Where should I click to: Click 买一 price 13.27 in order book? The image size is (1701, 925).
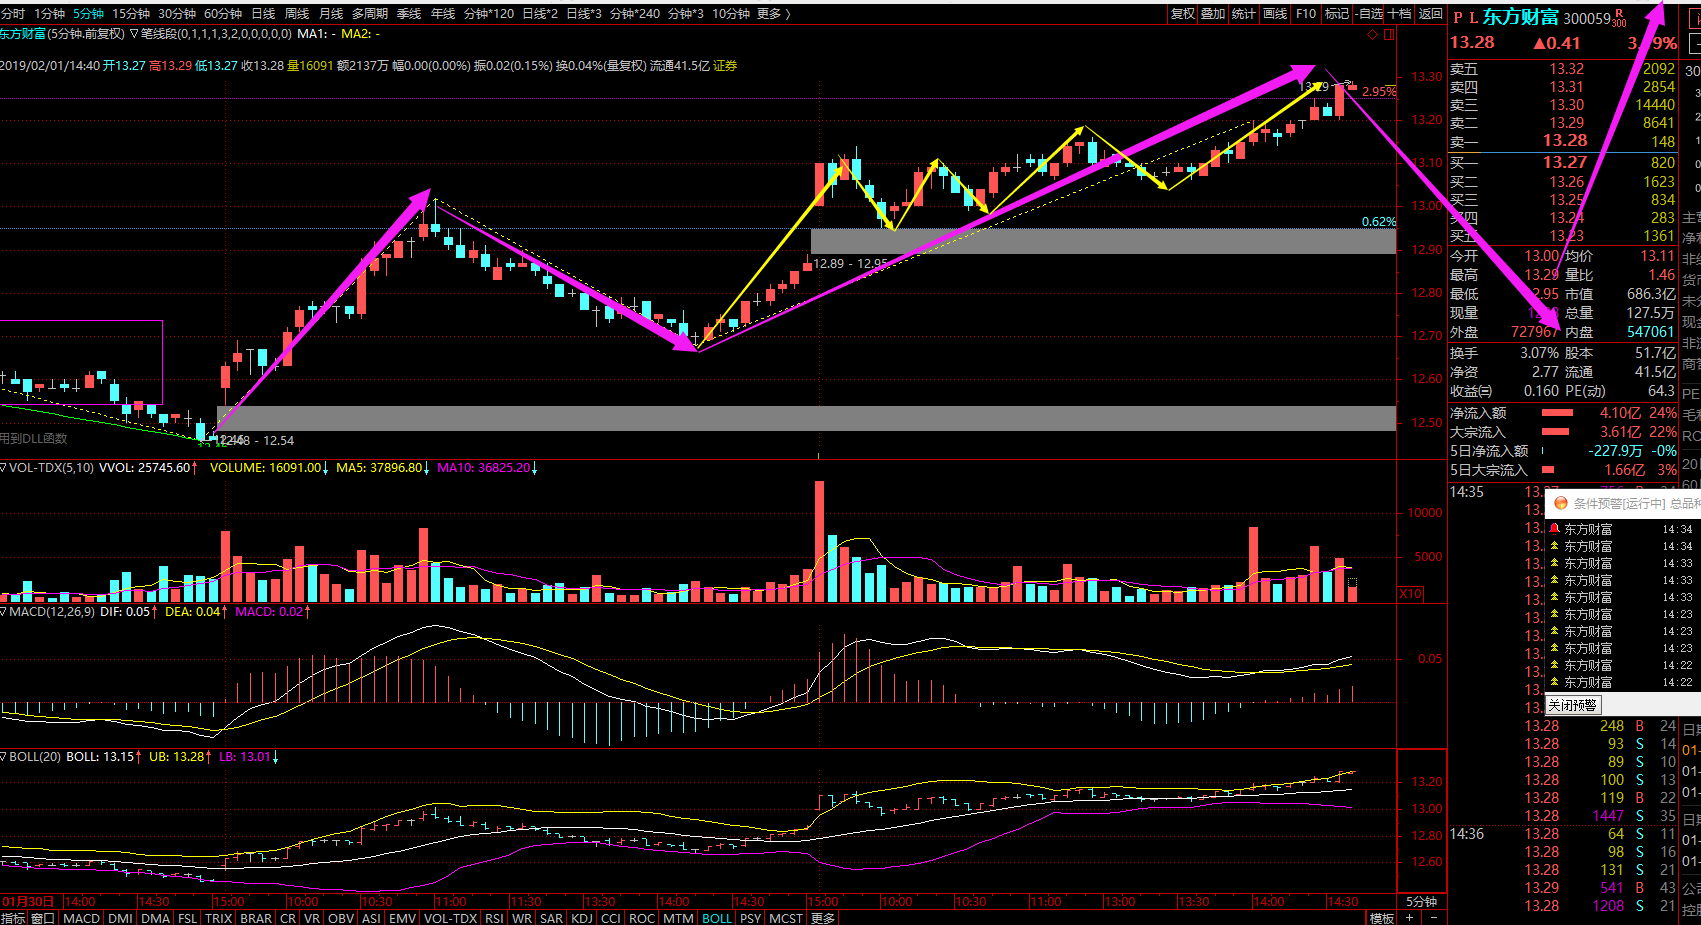point(1565,162)
